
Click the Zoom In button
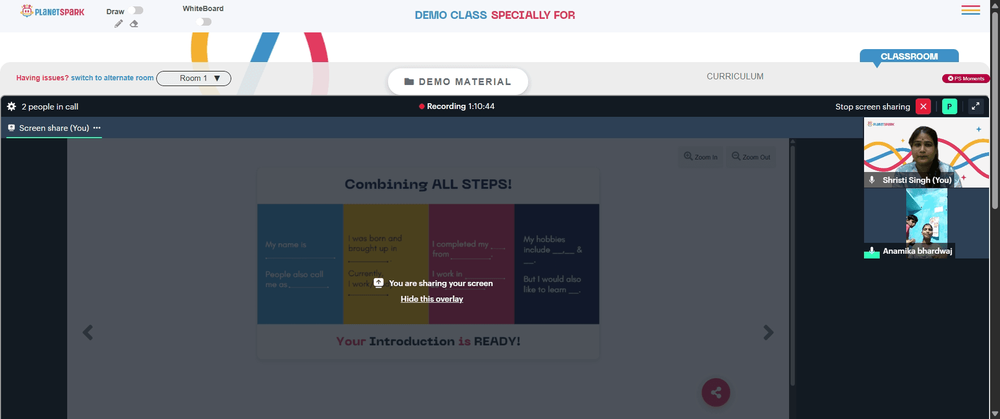point(700,157)
